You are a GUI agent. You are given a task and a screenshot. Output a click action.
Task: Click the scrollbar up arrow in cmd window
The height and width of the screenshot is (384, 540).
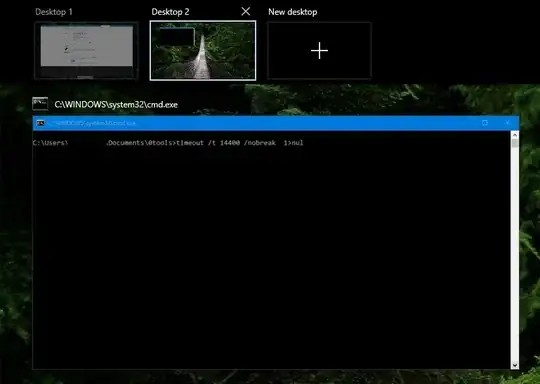pos(515,135)
